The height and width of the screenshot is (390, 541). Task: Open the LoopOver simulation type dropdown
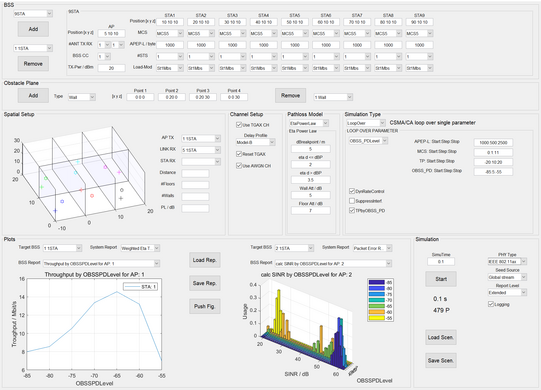pos(366,123)
